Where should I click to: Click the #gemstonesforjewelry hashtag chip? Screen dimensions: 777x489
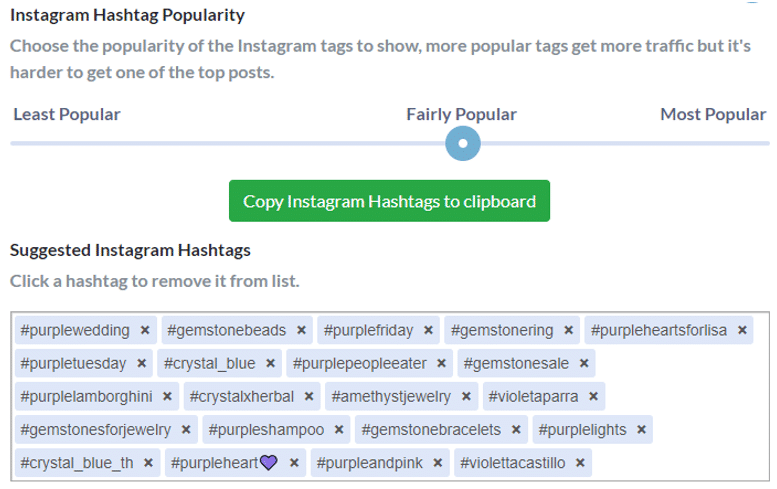pos(106,430)
